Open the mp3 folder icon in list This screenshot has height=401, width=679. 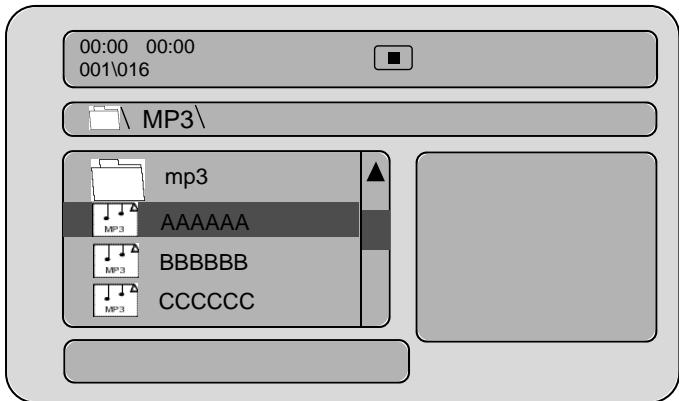point(118,180)
